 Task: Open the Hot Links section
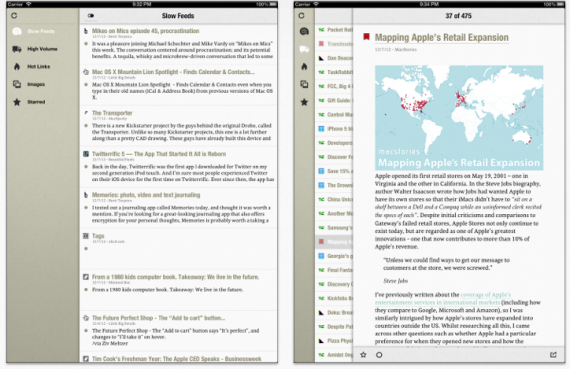coord(32,67)
